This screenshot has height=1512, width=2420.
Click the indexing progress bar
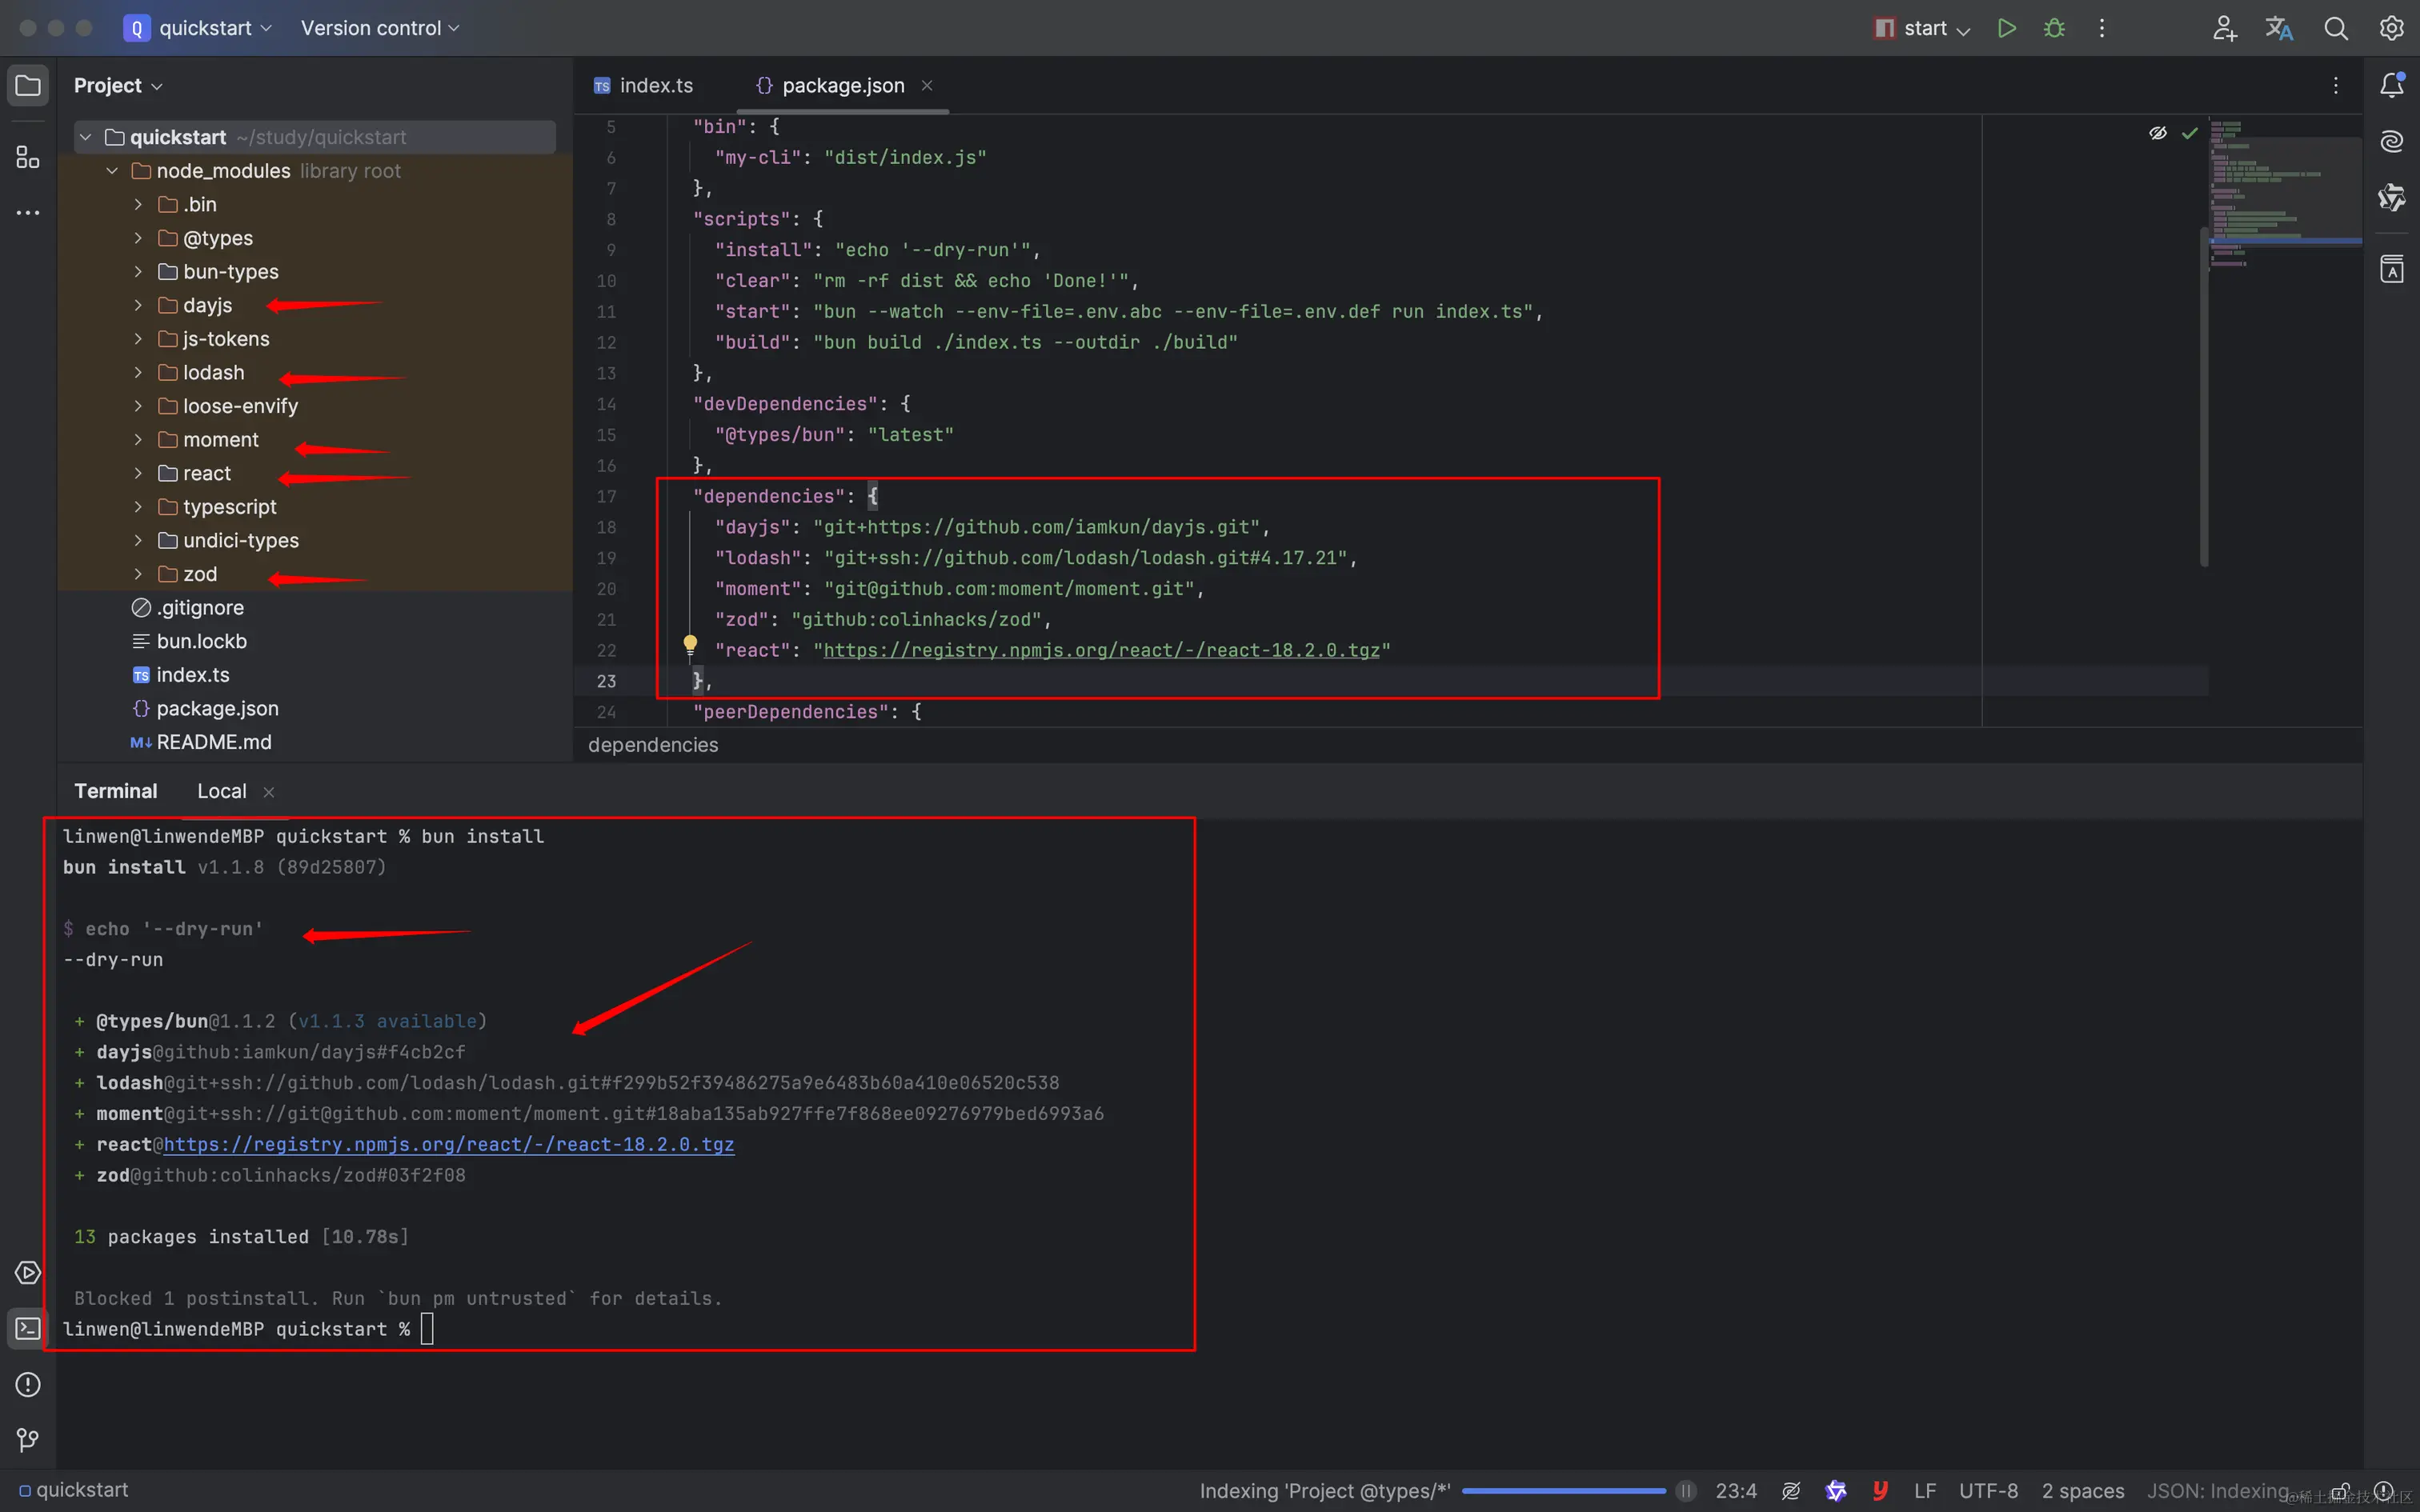[x=1563, y=1491]
